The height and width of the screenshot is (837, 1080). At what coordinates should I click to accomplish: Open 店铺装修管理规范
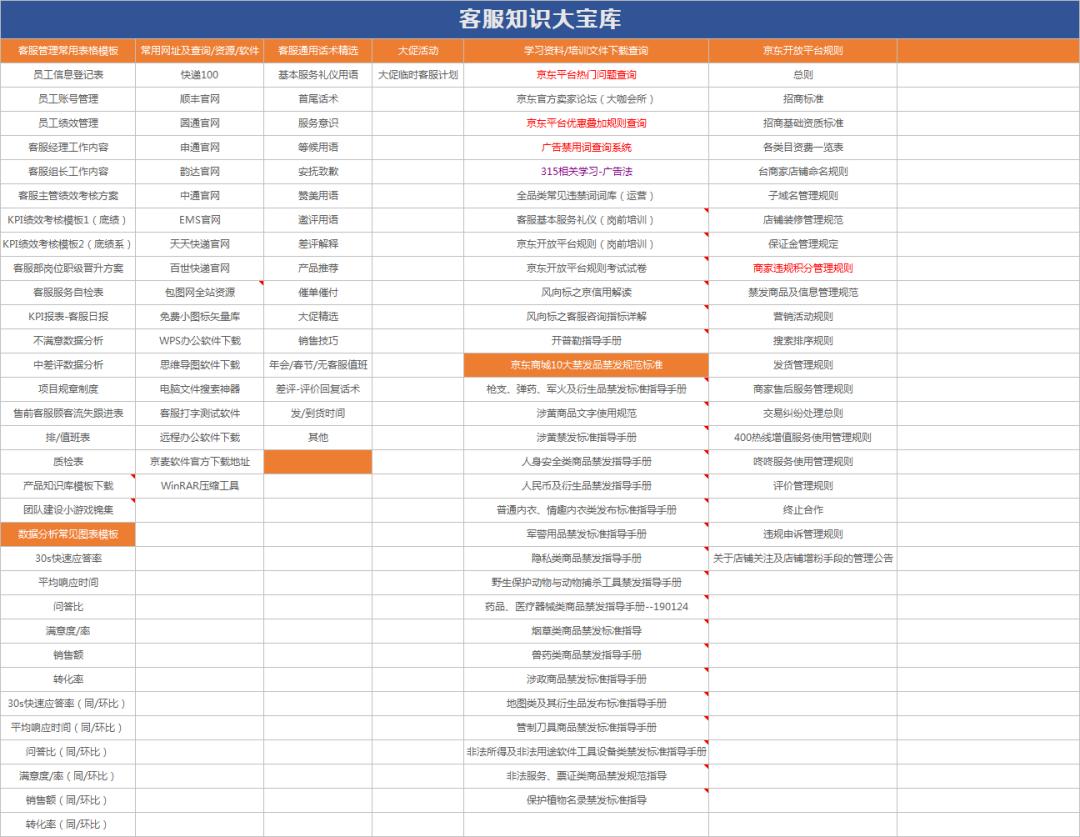tap(802, 220)
